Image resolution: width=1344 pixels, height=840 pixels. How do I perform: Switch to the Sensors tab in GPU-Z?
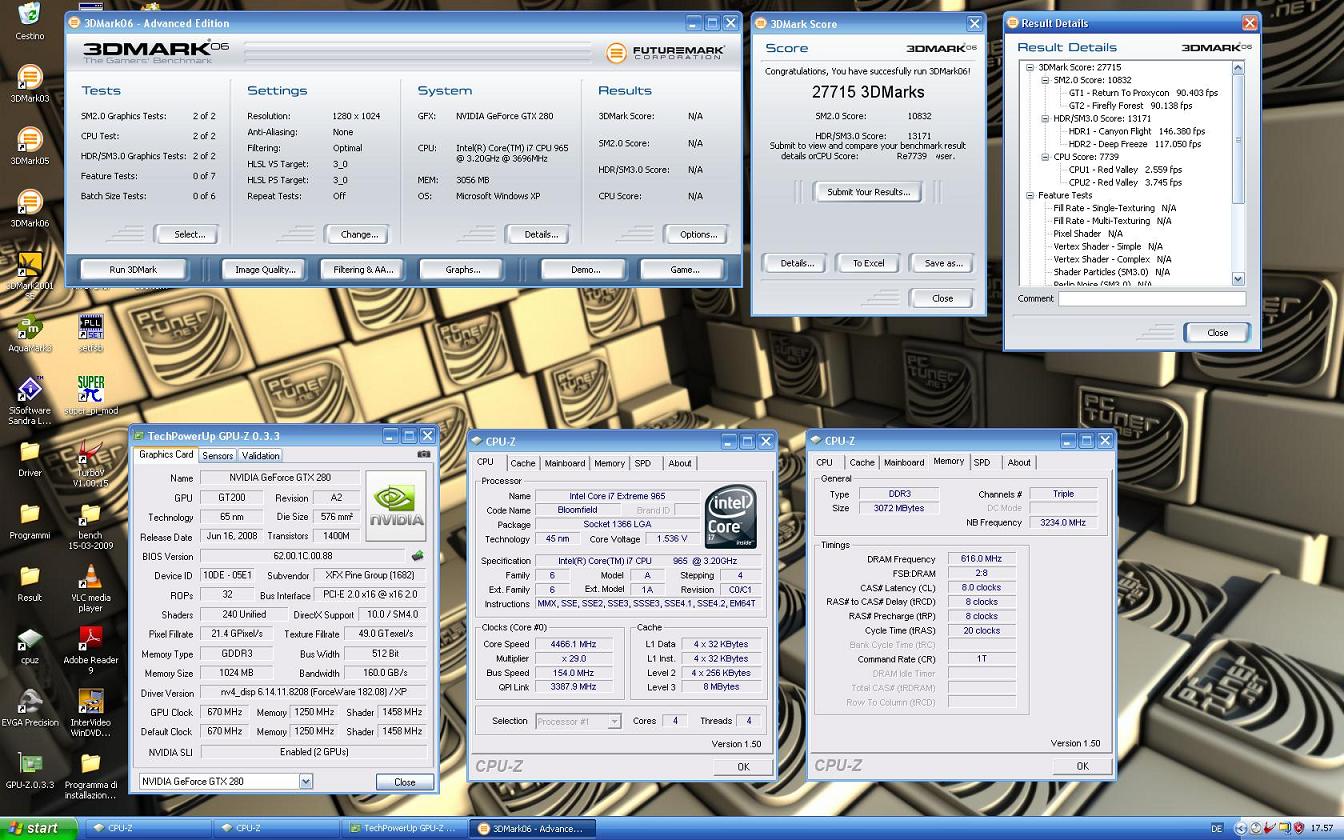click(217, 455)
